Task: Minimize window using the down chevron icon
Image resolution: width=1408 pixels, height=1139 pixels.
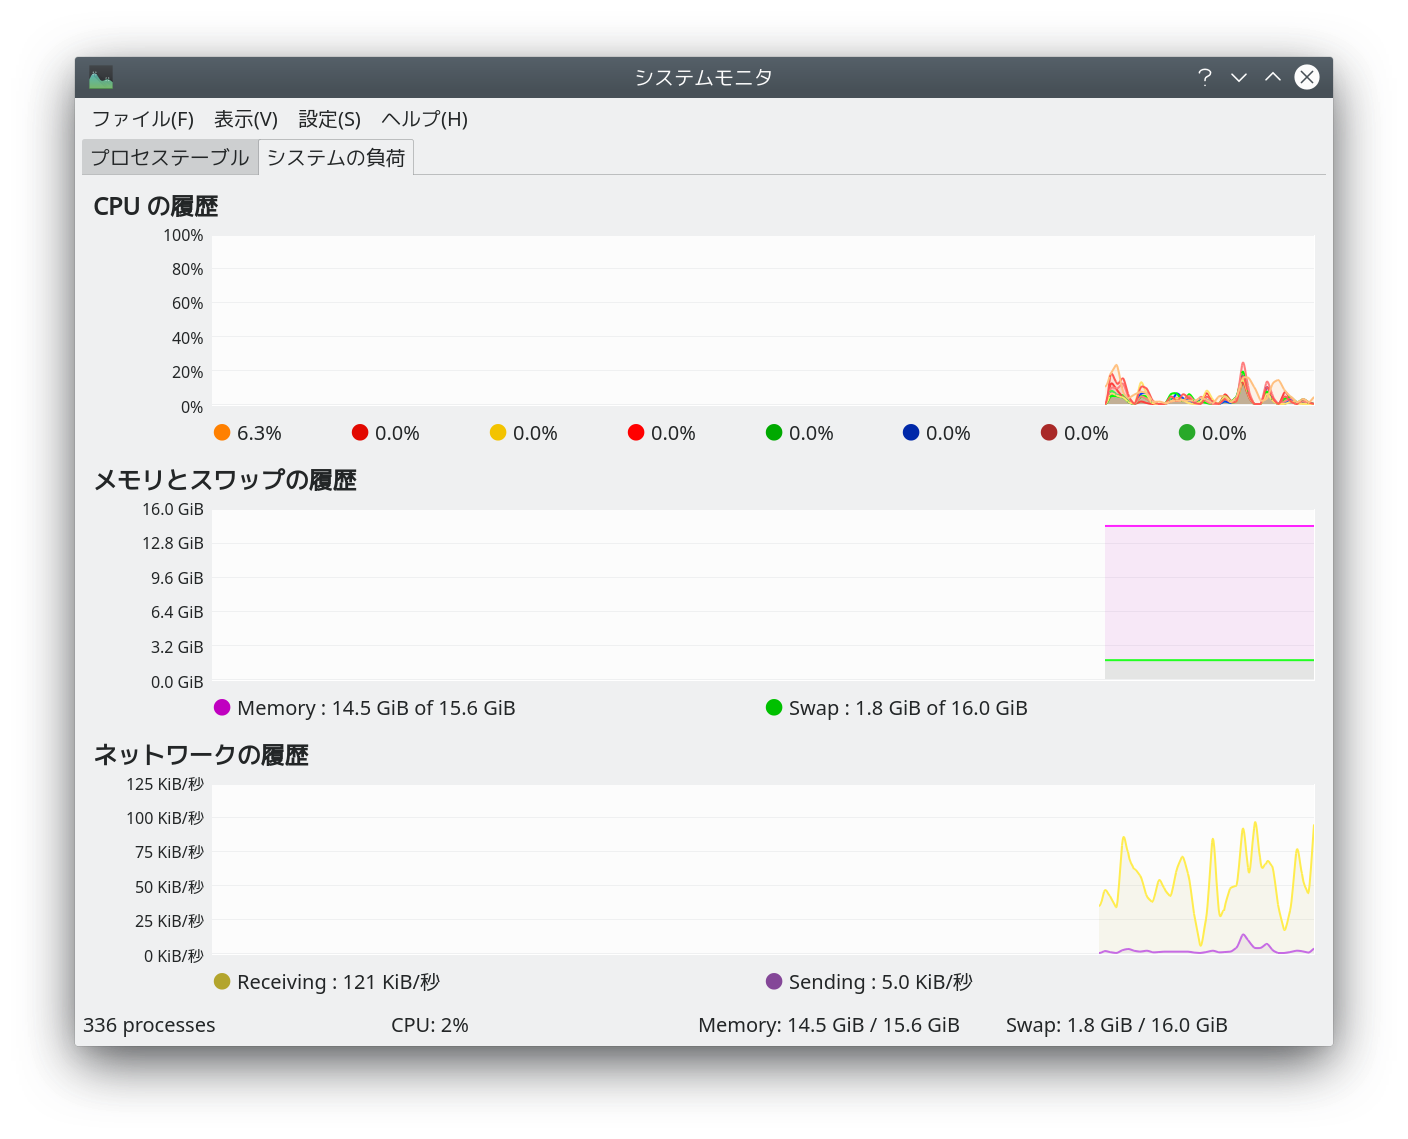Action: tap(1239, 78)
